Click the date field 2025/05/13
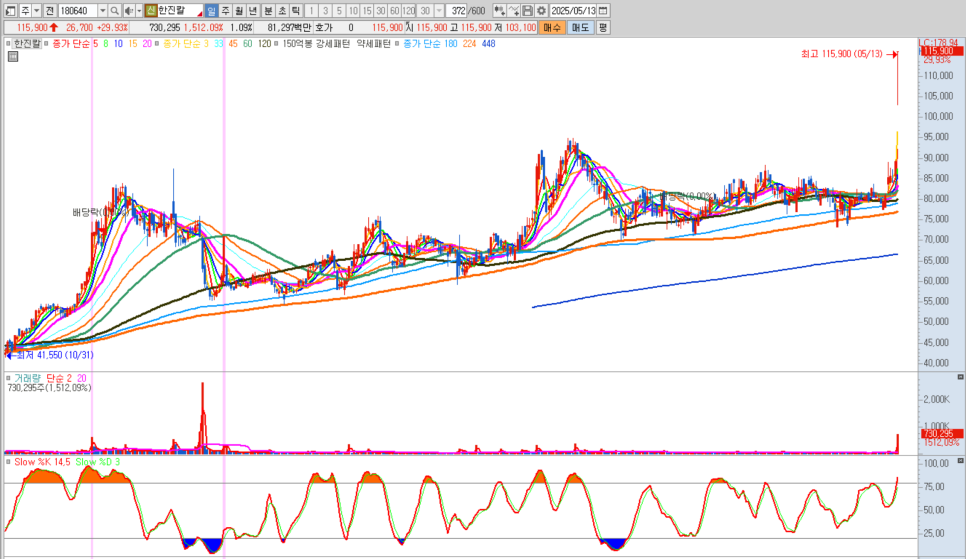Image resolution: width=966 pixels, height=559 pixels. (573, 10)
